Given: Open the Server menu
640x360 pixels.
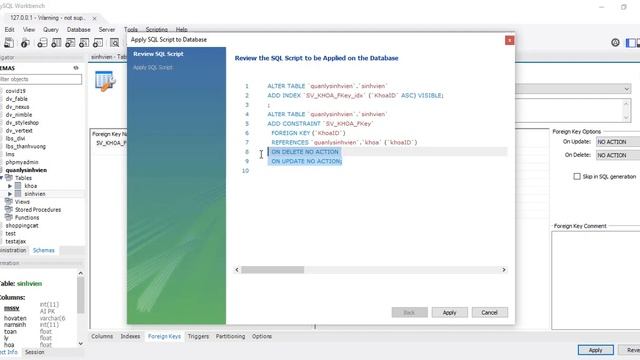Looking at the screenshot, I should pyautogui.click(x=107, y=29).
